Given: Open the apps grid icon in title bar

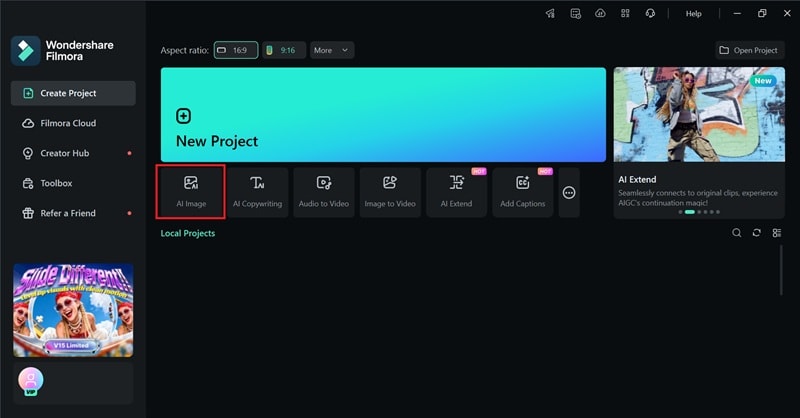Looking at the screenshot, I should (x=625, y=14).
